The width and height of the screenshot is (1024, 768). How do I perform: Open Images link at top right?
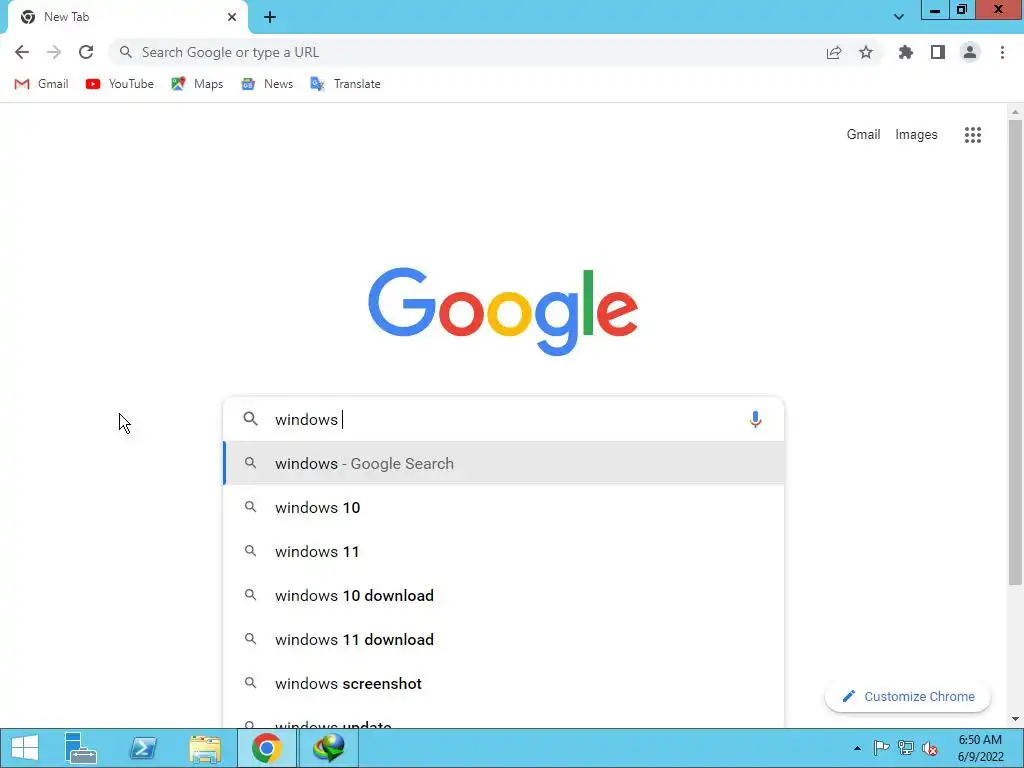pyautogui.click(x=916, y=135)
